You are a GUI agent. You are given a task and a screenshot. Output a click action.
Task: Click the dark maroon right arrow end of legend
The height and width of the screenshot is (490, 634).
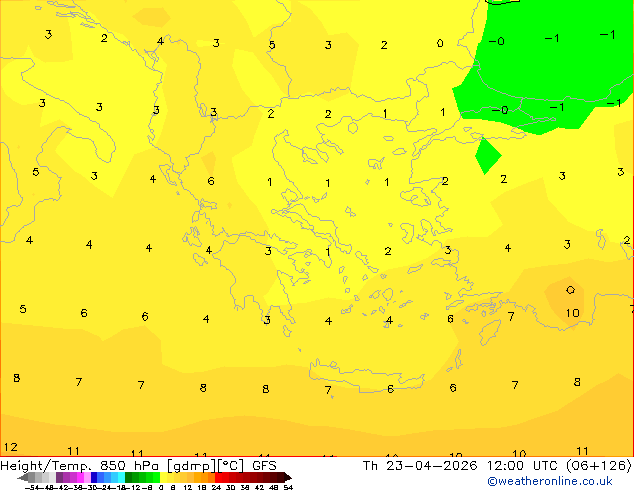(287, 478)
